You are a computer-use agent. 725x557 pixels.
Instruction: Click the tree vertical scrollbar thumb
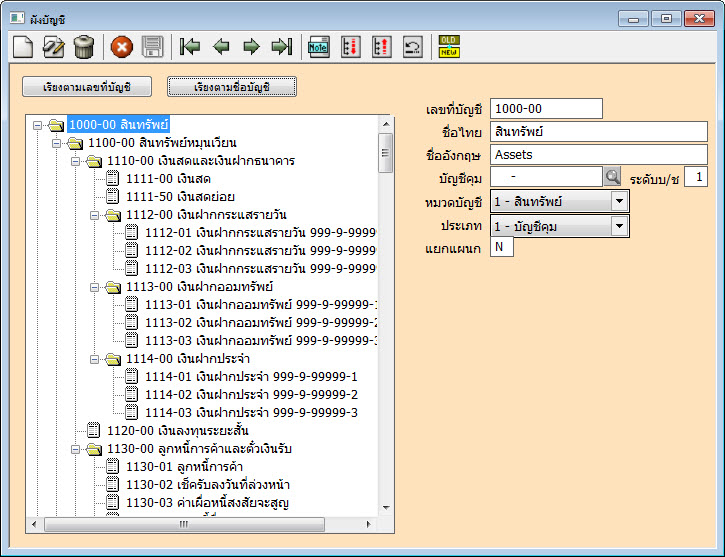coord(385,153)
